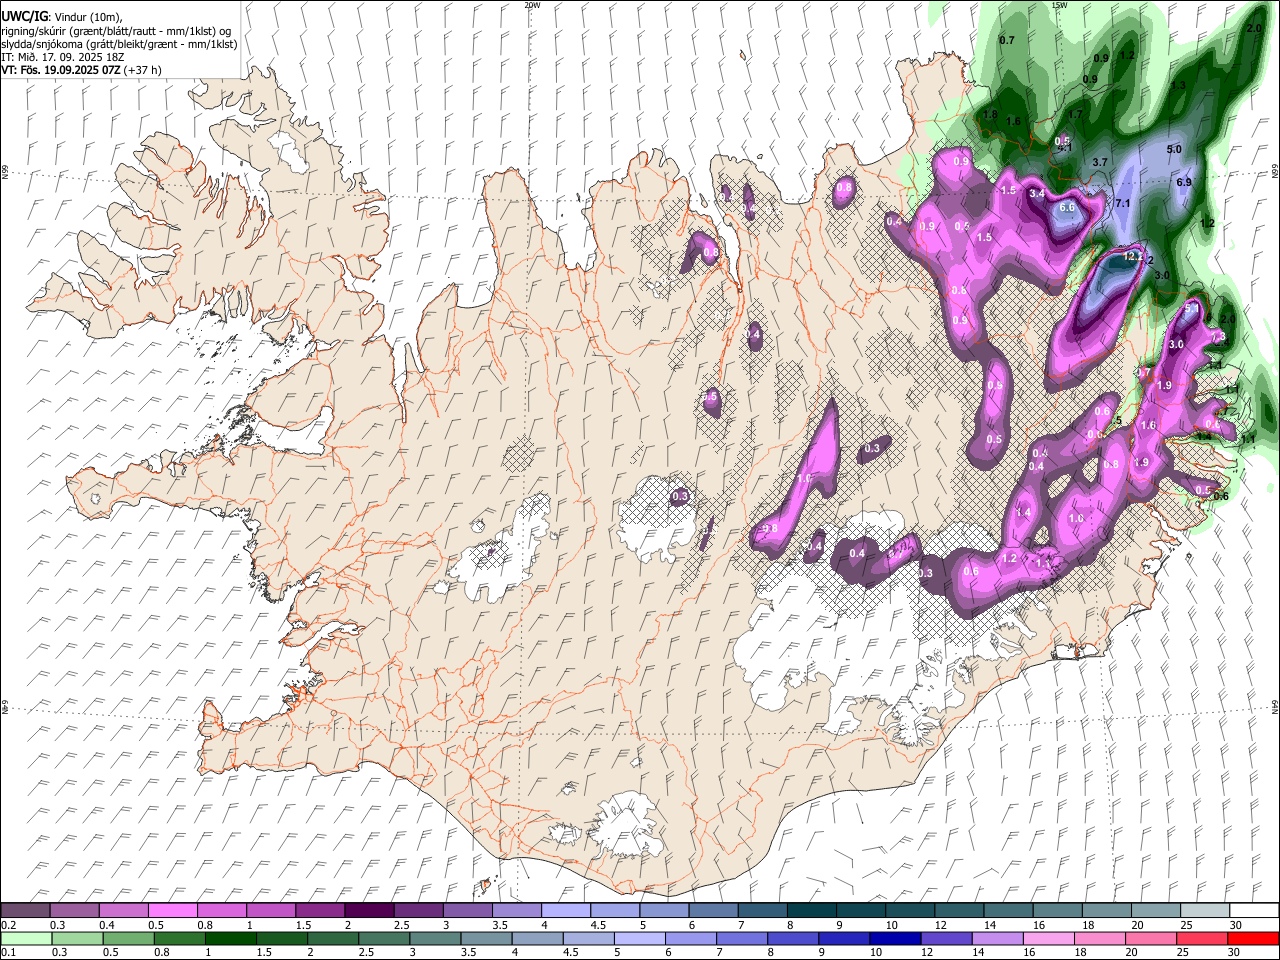This screenshot has width=1280, height=960.
Task: Click the 6.9 rain value on the map
Action: (1184, 182)
